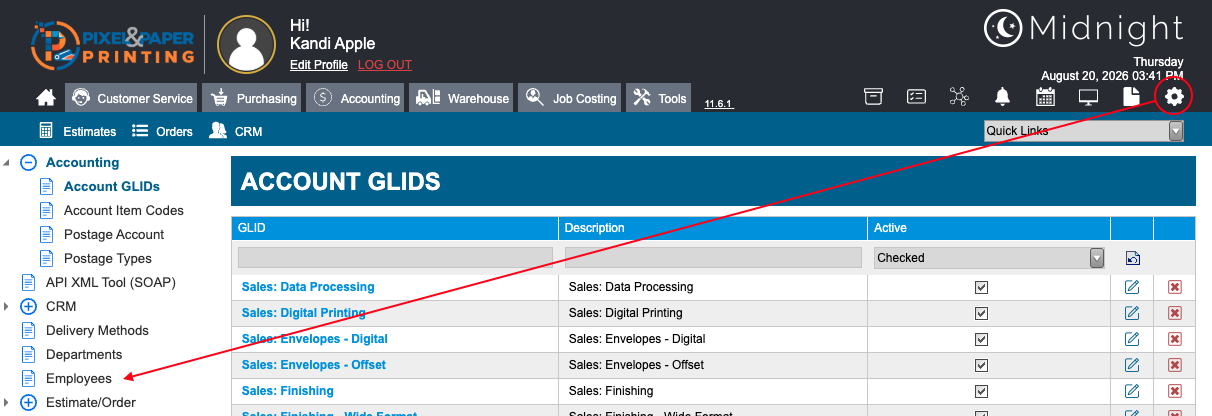Open Sales: Data Processing GLID link
Screen dimensions: 1212x416
(308, 287)
